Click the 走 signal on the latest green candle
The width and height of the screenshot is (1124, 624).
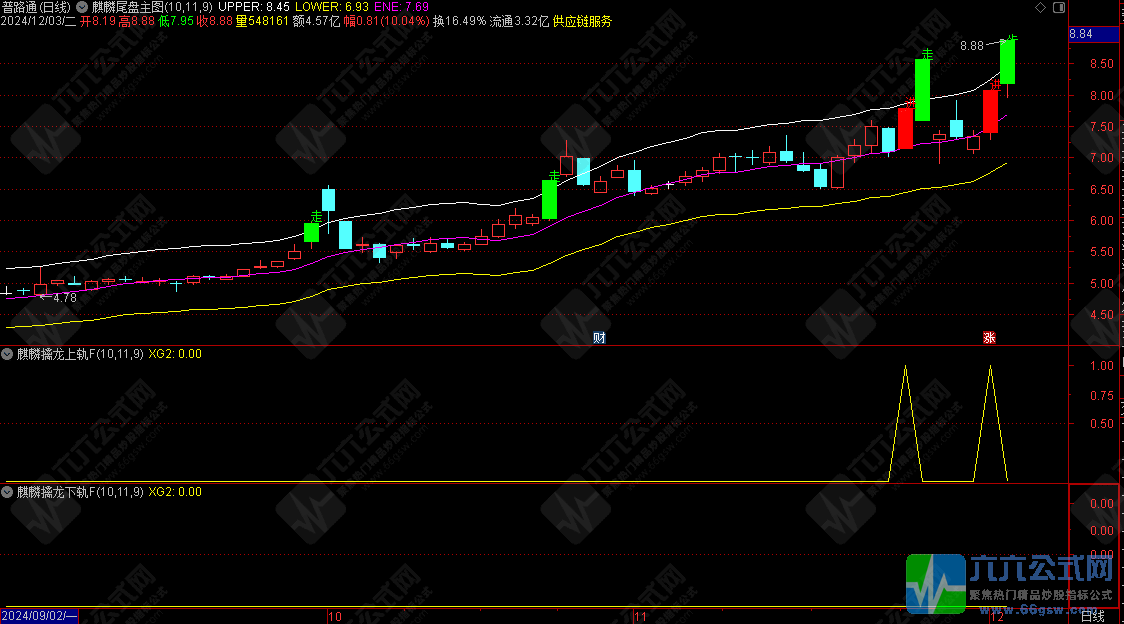(1011, 41)
